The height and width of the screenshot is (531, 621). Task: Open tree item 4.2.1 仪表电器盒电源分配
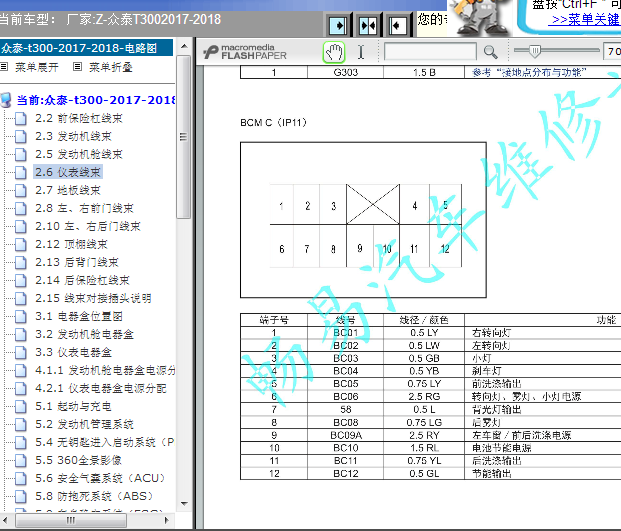click(x=101, y=388)
